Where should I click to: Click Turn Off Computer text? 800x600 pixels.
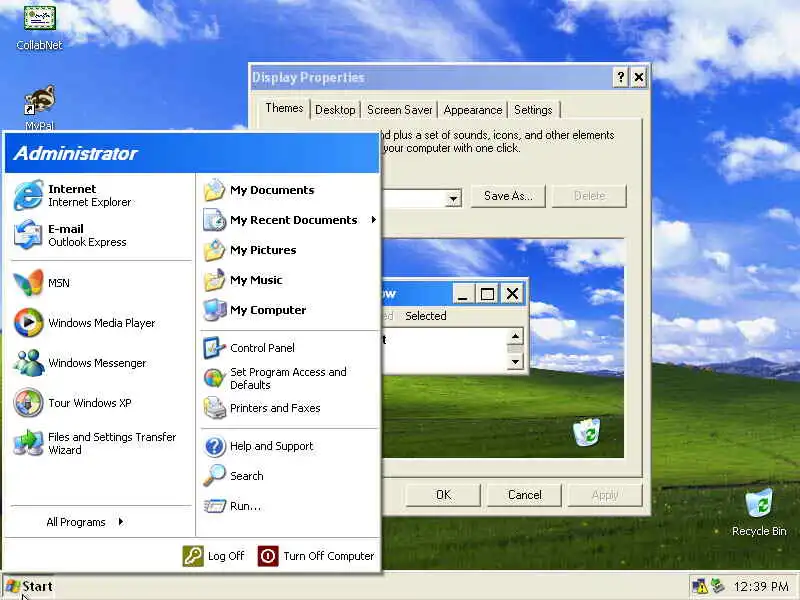point(329,556)
